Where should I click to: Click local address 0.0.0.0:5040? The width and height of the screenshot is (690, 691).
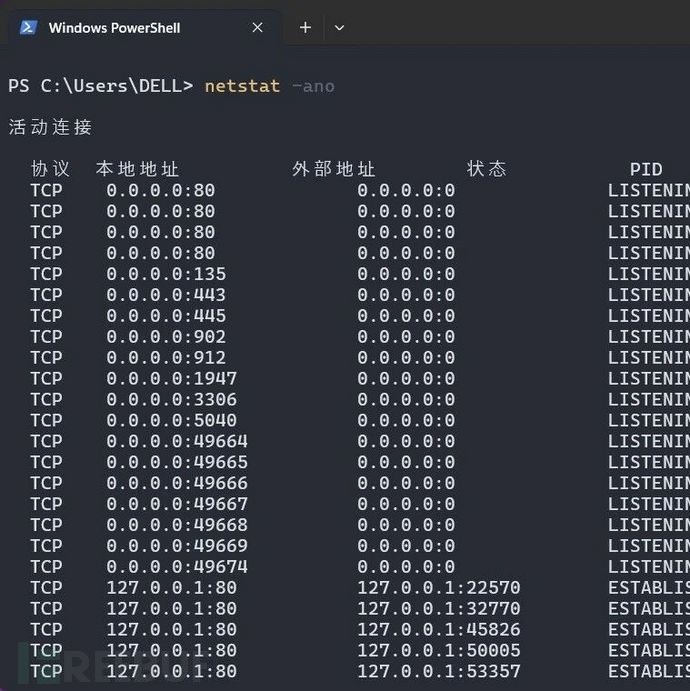[171, 420]
